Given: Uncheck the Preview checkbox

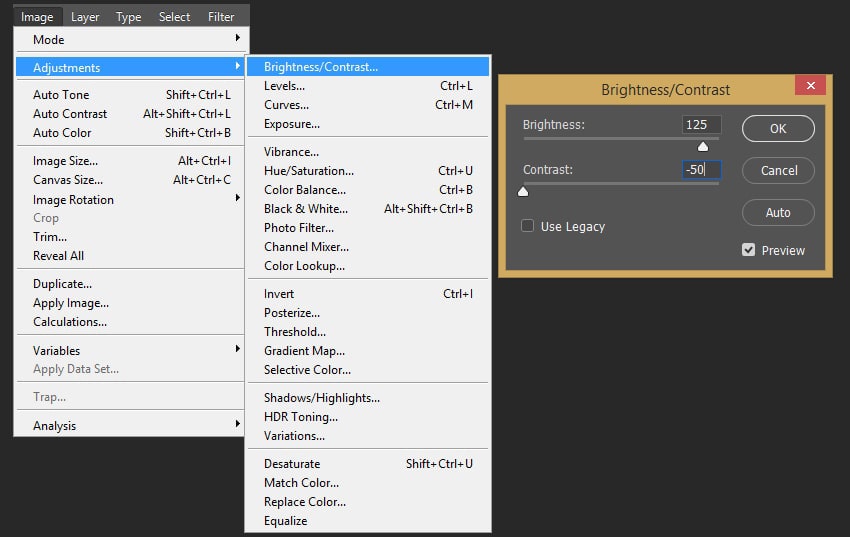Looking at the screenshot, I should point(748,250).
